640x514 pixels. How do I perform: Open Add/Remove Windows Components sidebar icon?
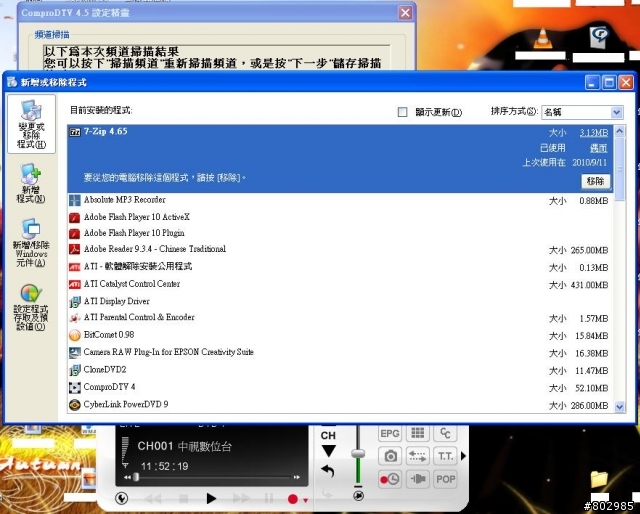coord(31,243)
